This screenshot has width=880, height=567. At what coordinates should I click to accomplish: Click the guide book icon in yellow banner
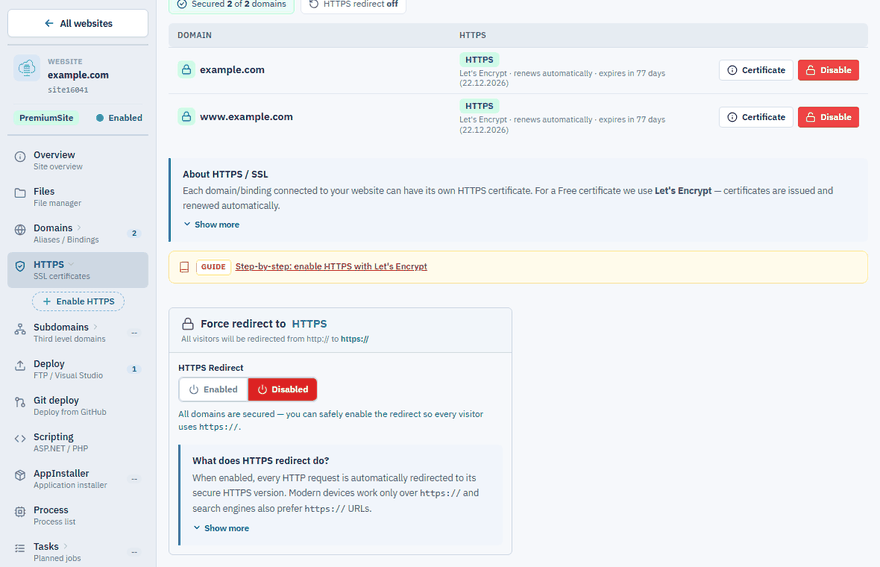click(x=184, y=267)
